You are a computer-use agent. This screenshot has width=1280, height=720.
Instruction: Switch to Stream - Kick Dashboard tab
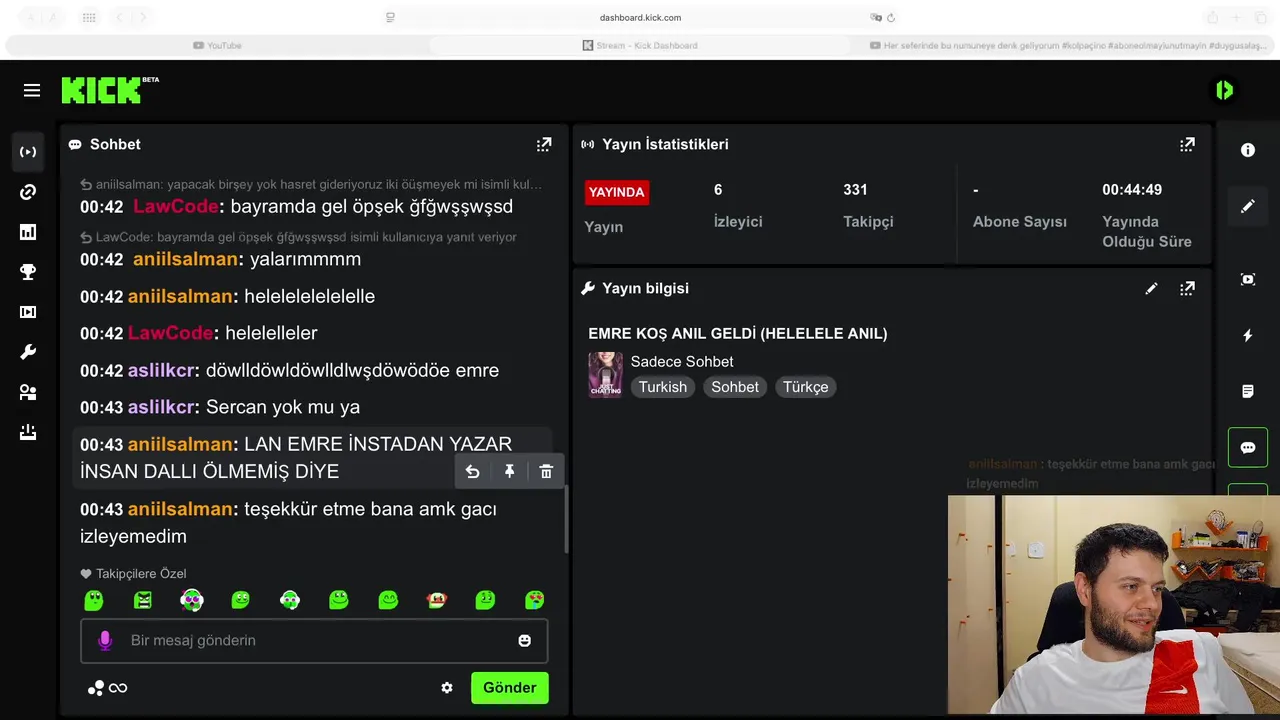tap(640, 45)
